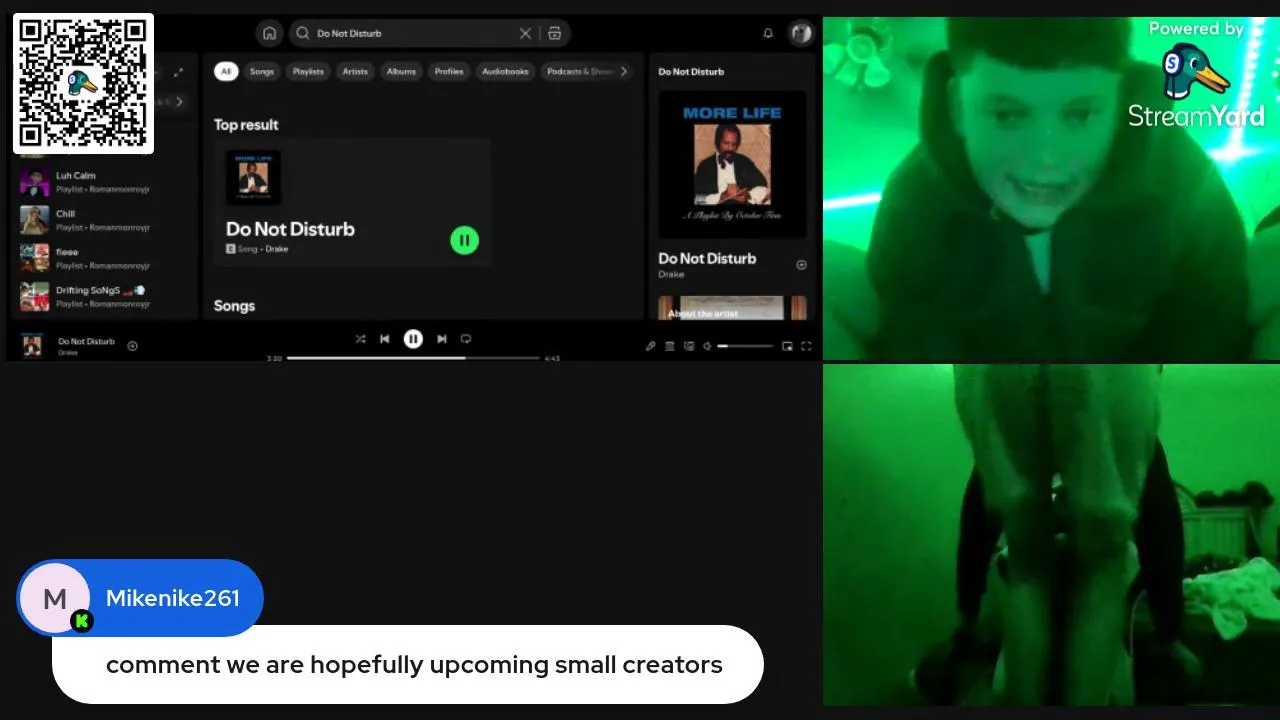Open the notifications bell
Viewport: 1280px width, 720px height.
pos(768,33)
